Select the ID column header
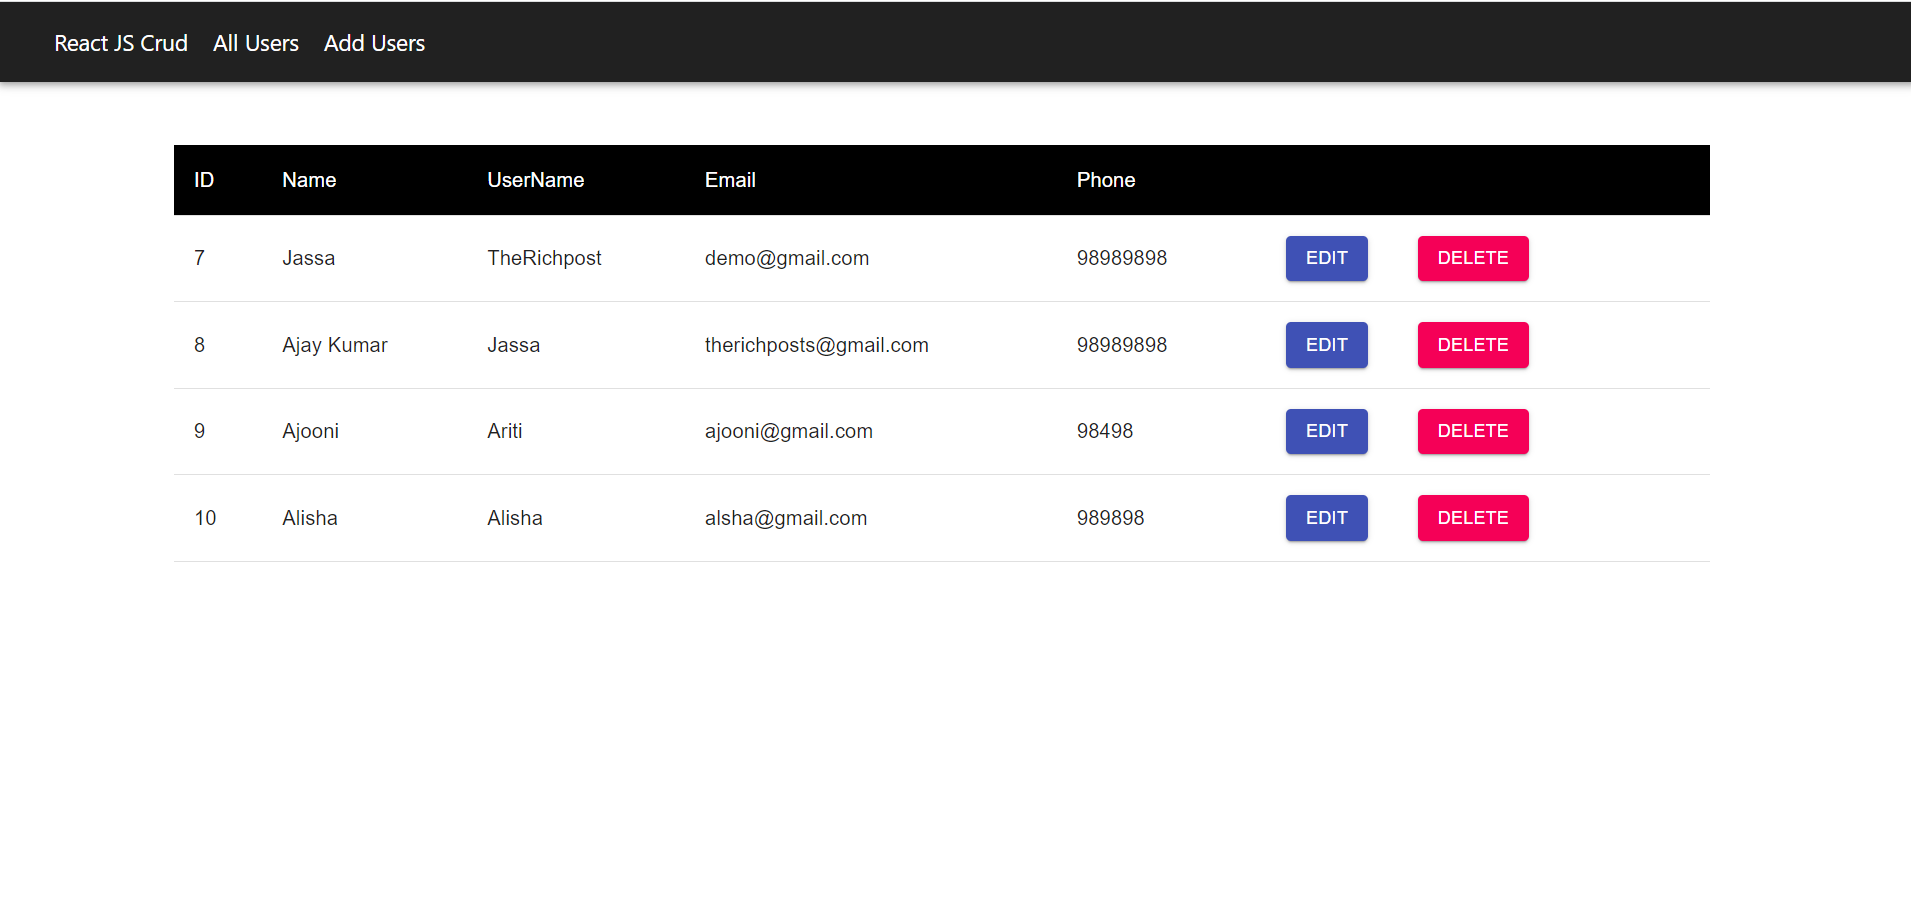1911x917 pixels. 204,180
